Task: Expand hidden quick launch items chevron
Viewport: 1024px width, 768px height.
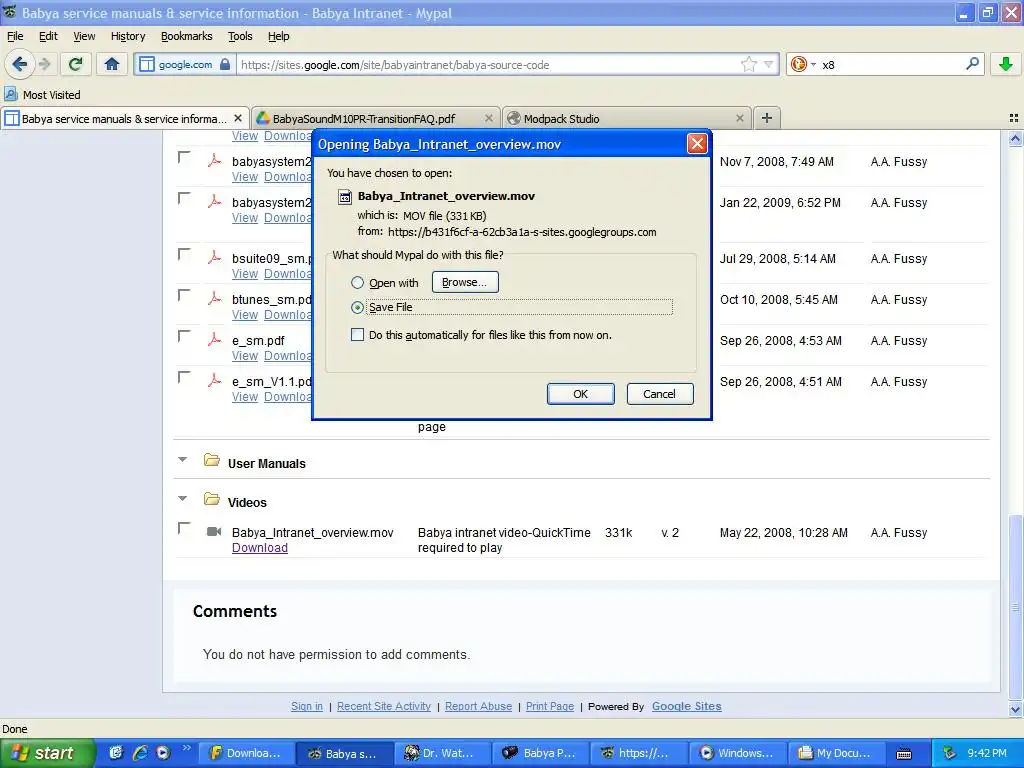Action: [186, 748]
